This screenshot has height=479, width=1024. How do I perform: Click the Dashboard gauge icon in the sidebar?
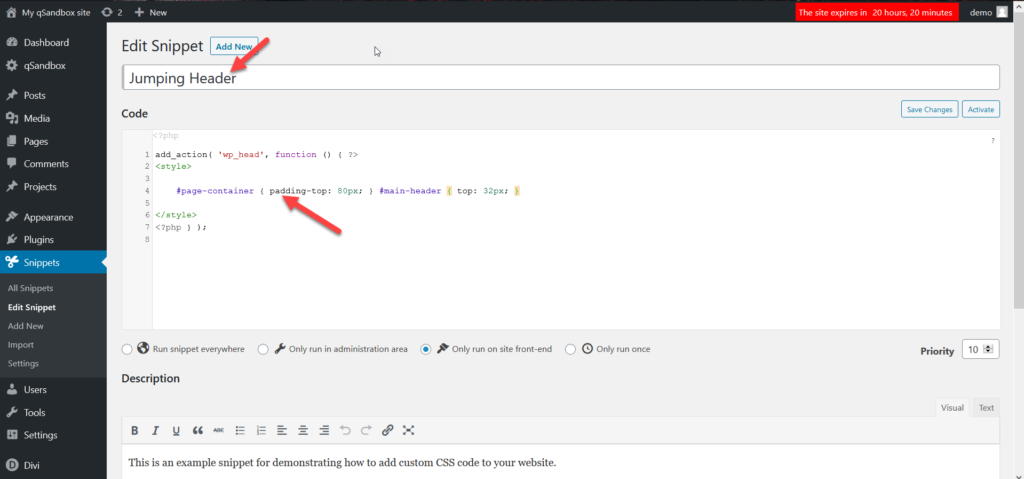(x=12, y=42)
